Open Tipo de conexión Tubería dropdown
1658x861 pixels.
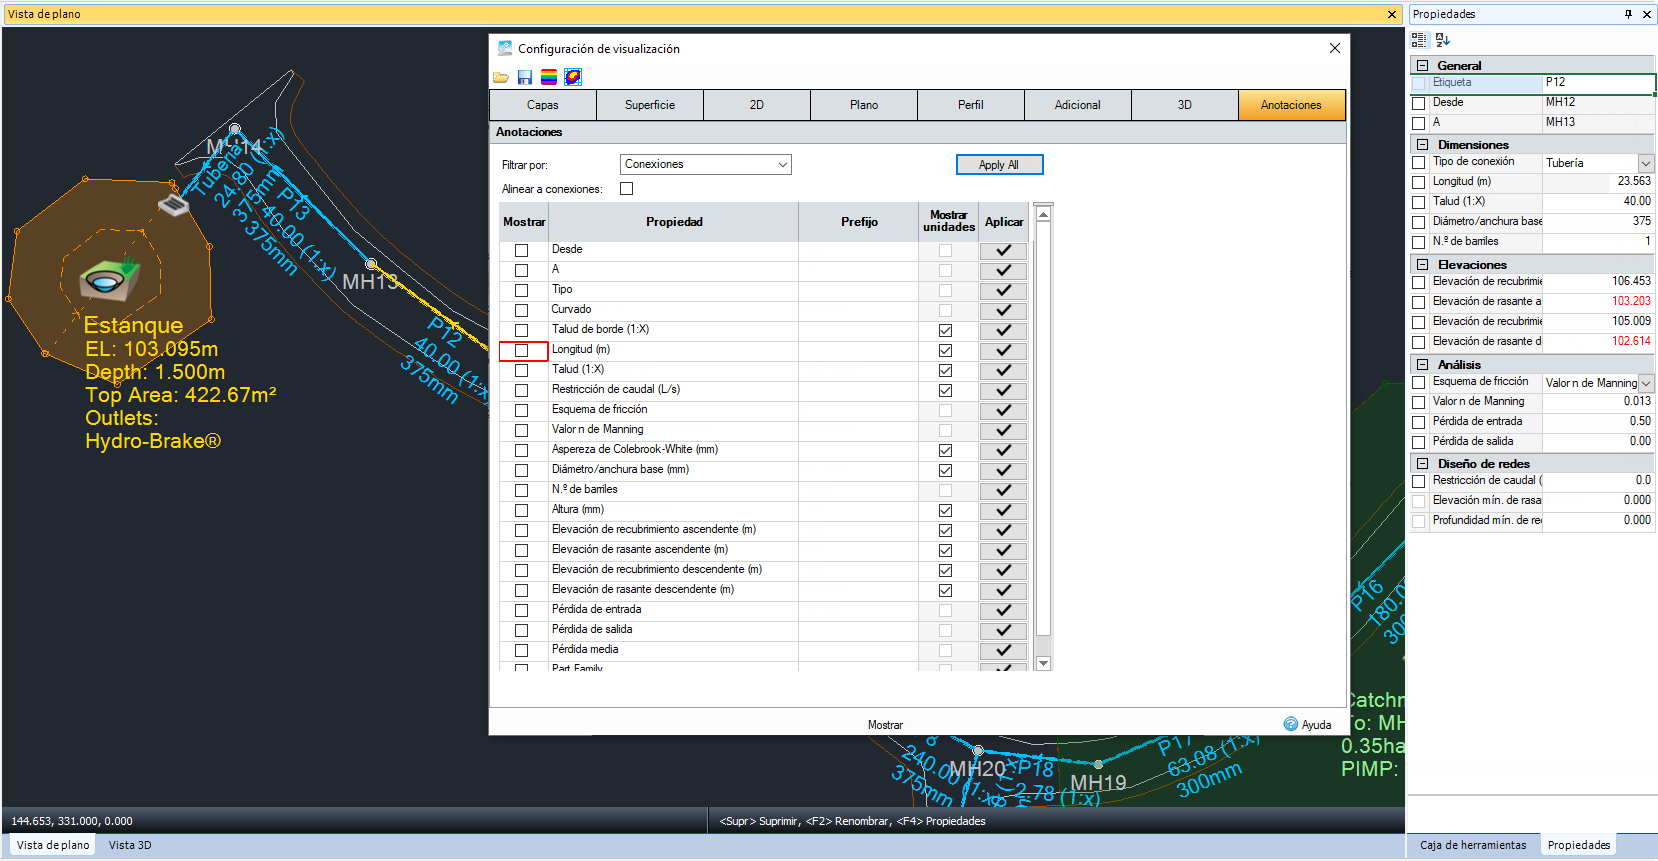(x=1646, y=163)
